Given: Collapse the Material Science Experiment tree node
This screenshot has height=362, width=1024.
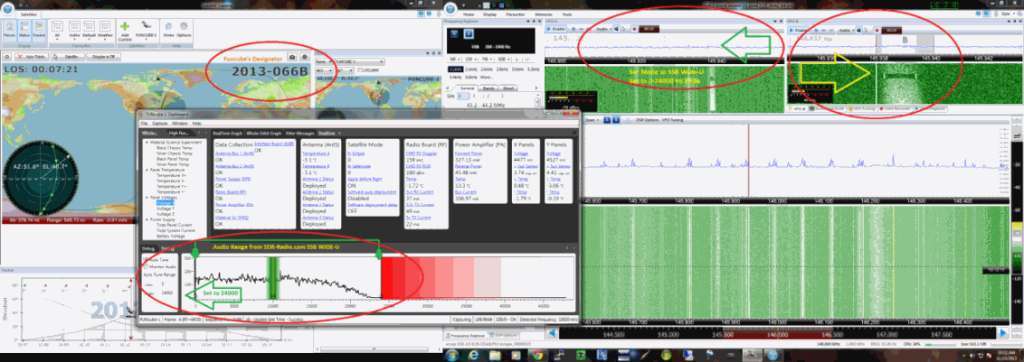Looking at the screenshot, I should tap(146, 141).
